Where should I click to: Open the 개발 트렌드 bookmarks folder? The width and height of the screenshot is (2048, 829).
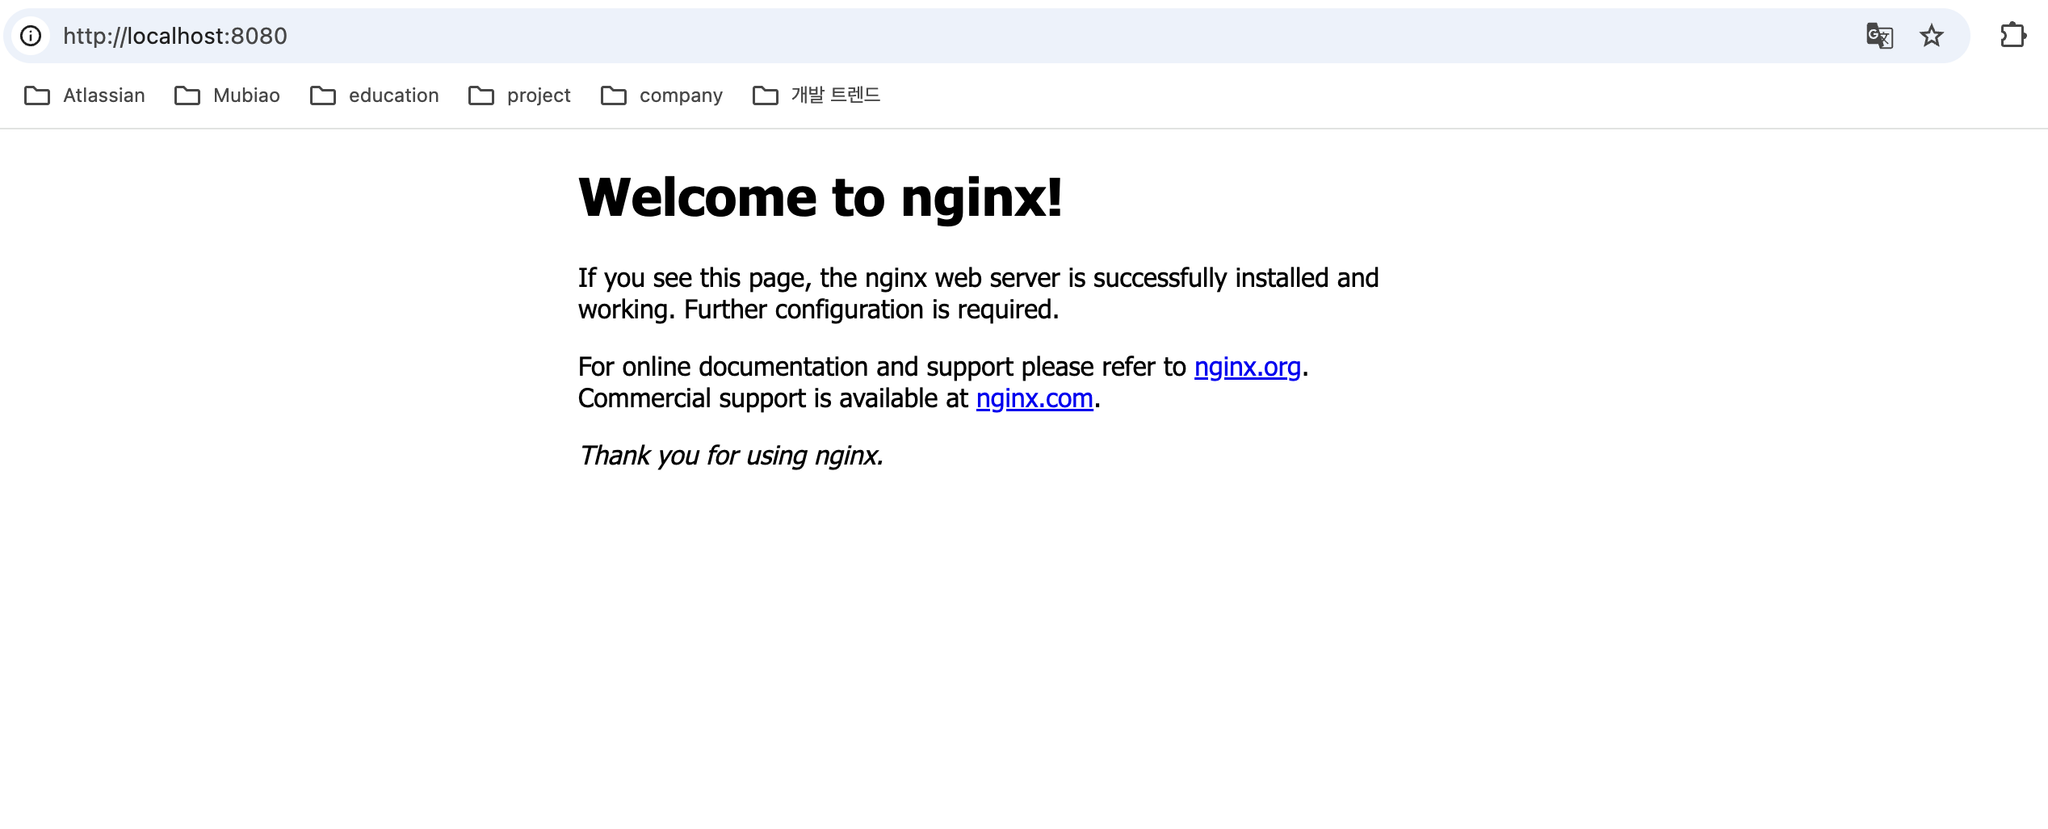tap(816, 95)
